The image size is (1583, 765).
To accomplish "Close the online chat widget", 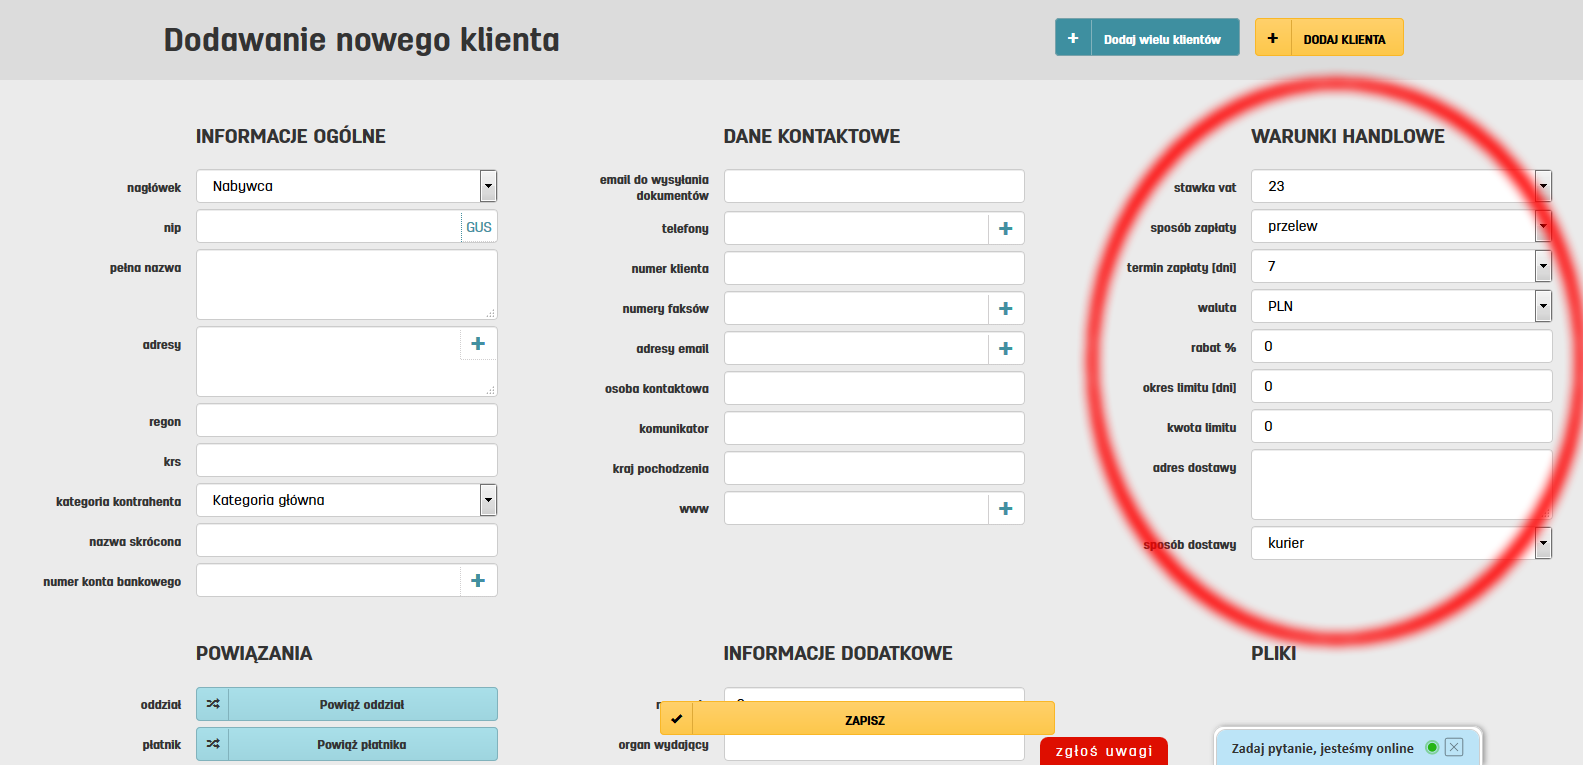I will pyautogui.click(x=1454, y=747).
